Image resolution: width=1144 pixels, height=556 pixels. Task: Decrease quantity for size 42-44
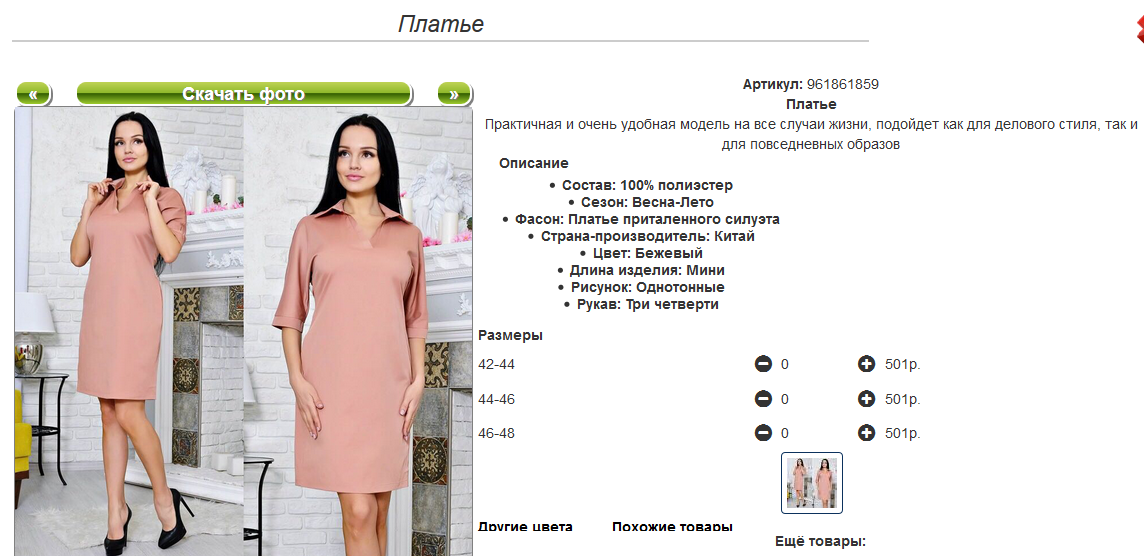[763, 363]
